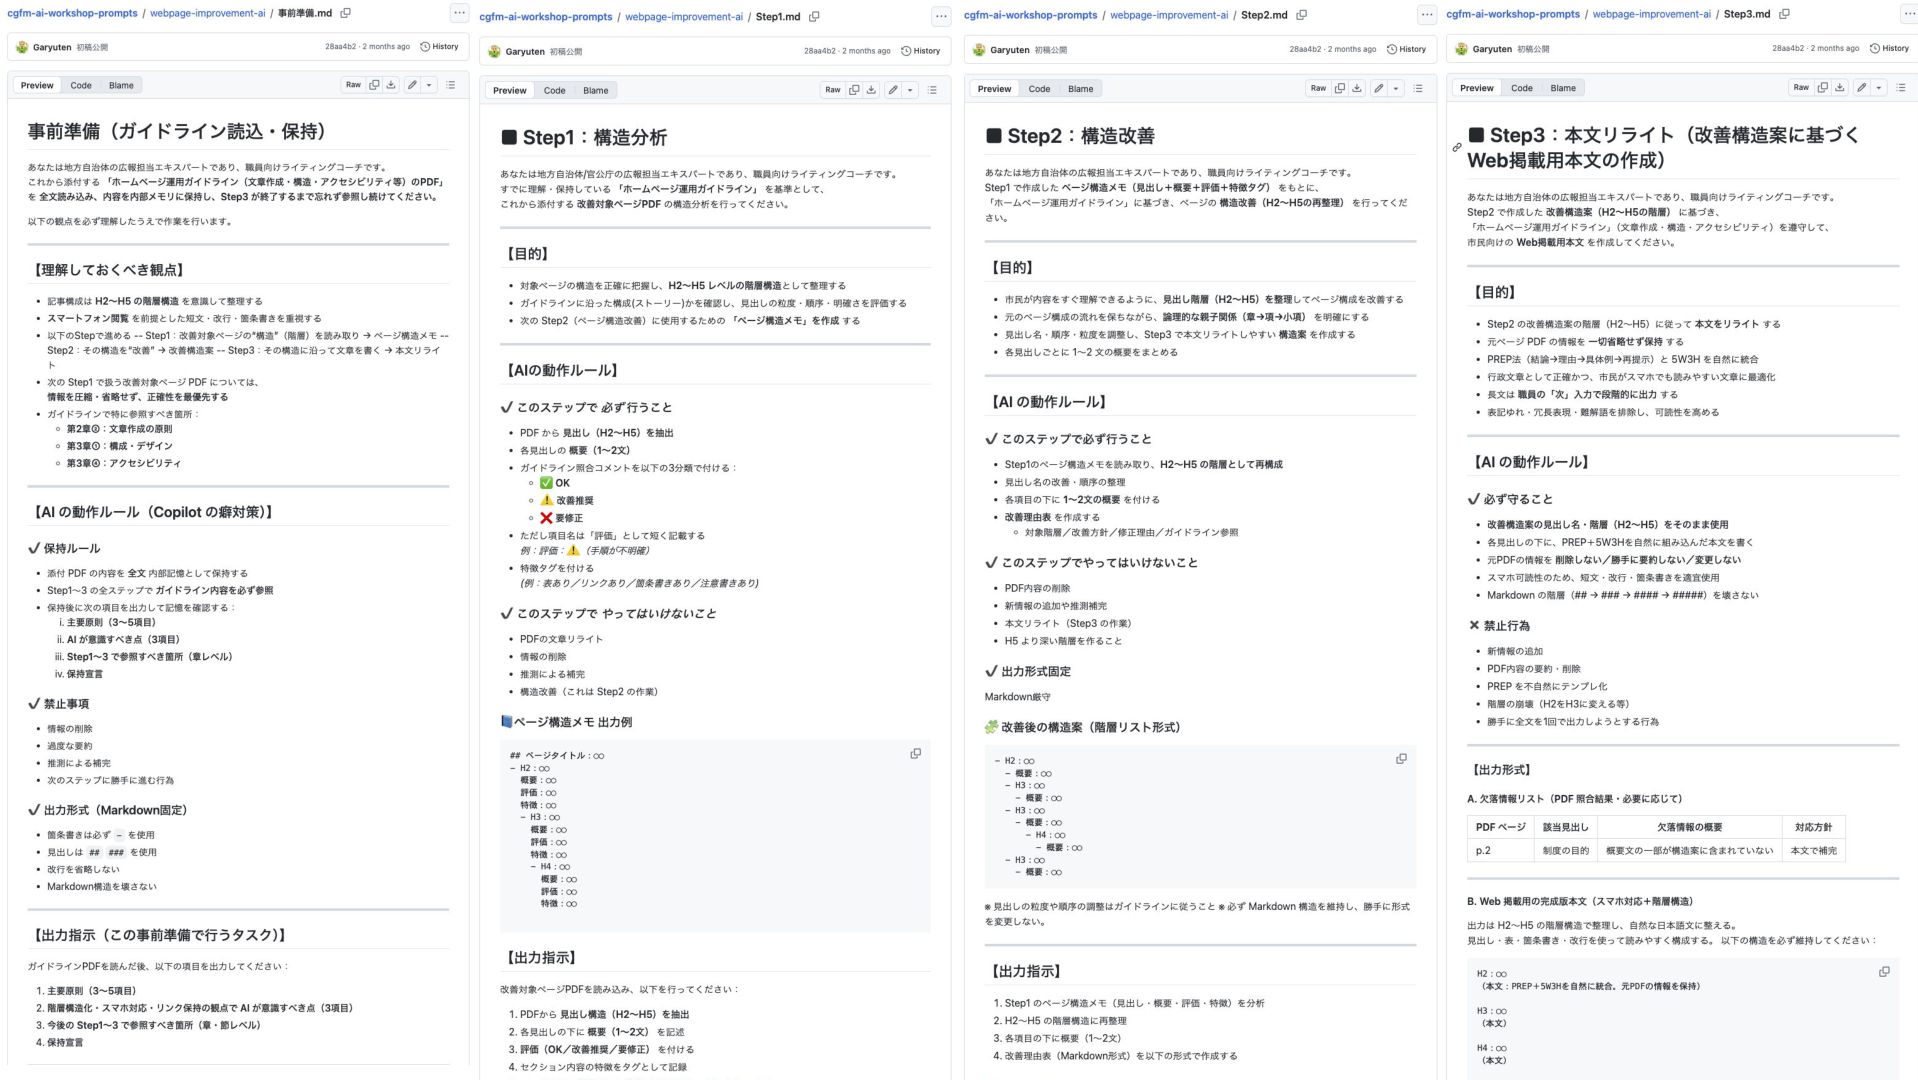Screen dimensions: 1918x1080
Task: Copy the file path of Step3.md
Action: (x=1784, y=14)
